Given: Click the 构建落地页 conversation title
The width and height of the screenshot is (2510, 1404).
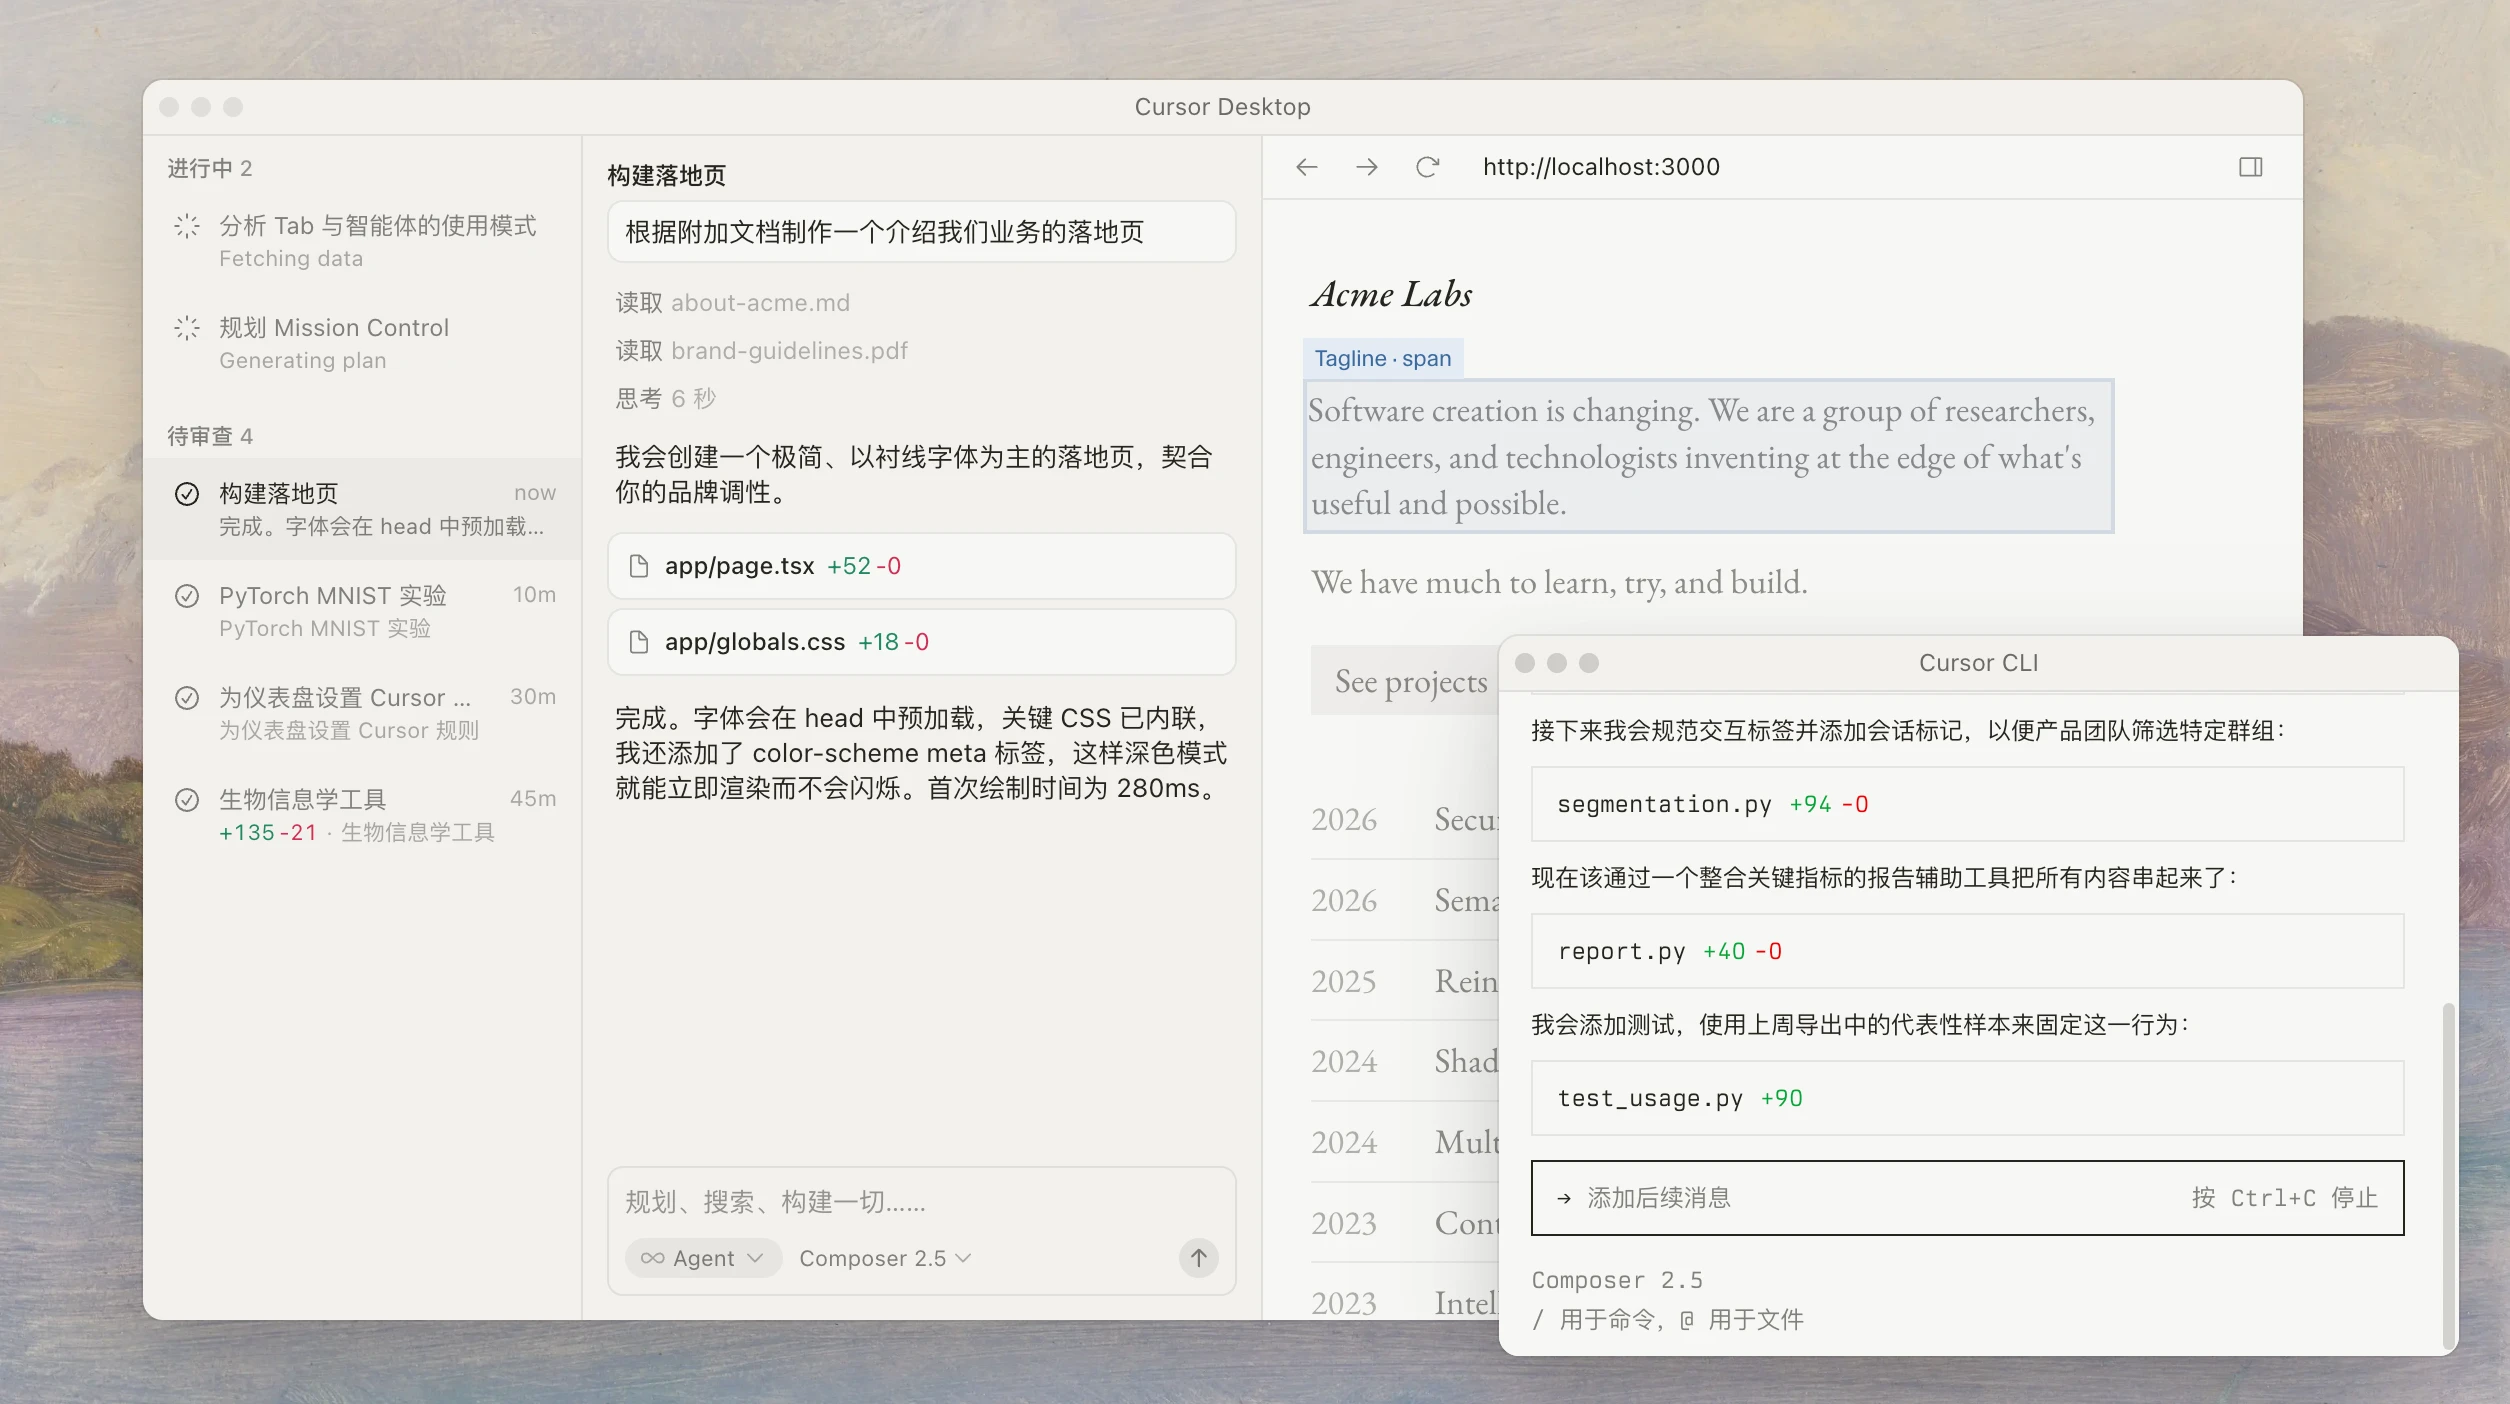Looking at the screenshot, I should coord(666,176).
